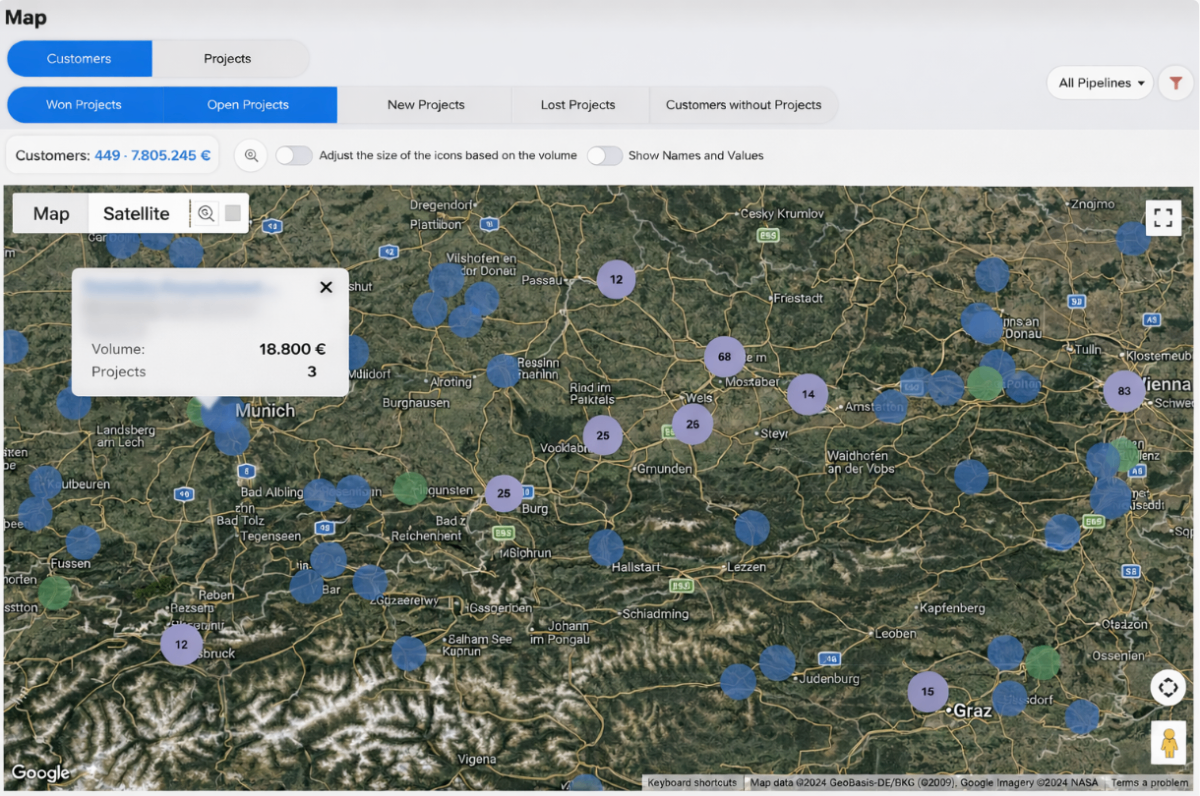Click the Google logo on map

pyautogui.click(x=40, y=772)
